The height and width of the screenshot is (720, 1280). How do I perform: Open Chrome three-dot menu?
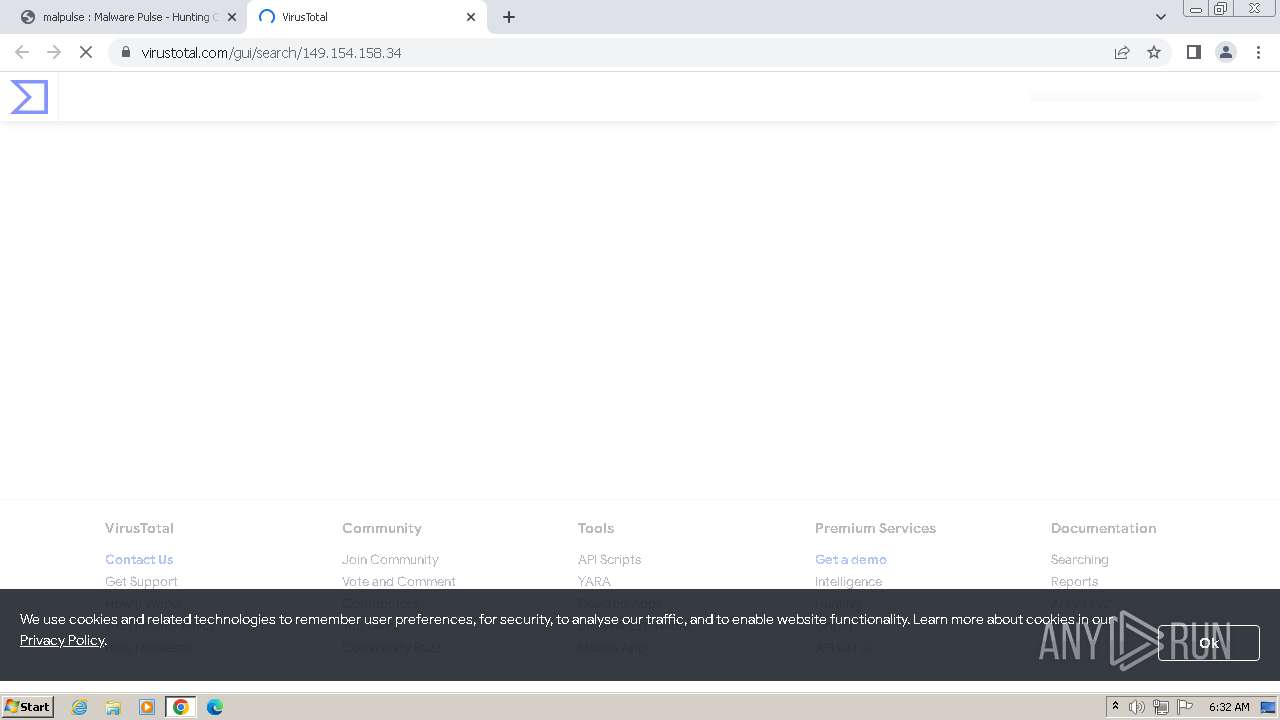1258,52
